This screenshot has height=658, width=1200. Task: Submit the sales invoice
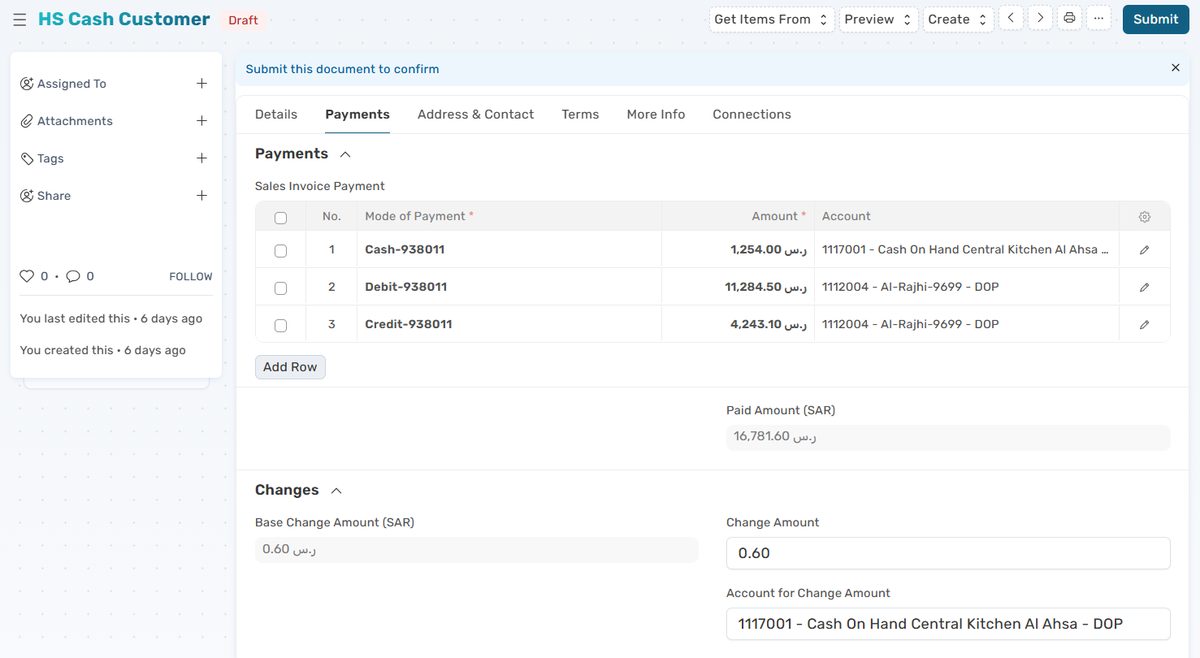[1155, 19]
